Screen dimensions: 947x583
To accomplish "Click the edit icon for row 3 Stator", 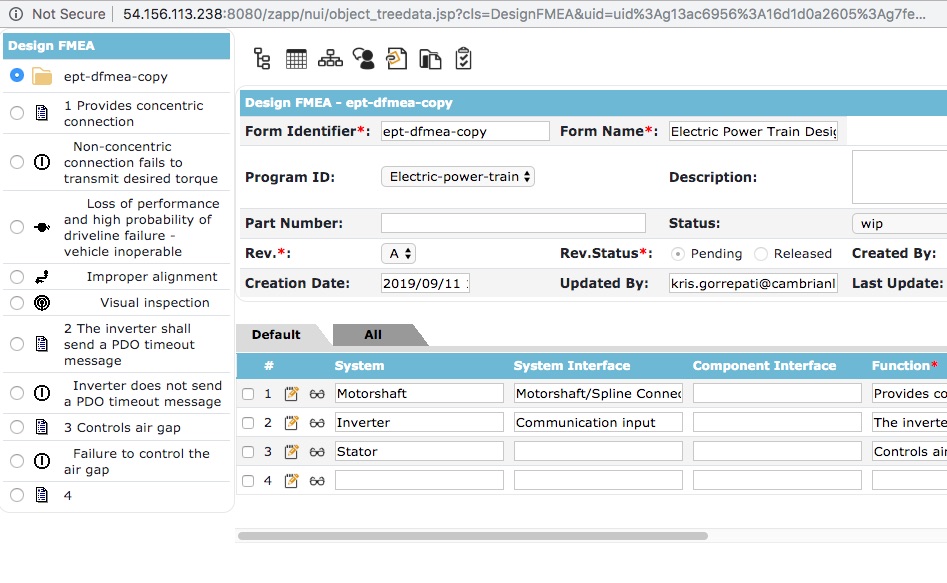I will click(x=291, y=452).
